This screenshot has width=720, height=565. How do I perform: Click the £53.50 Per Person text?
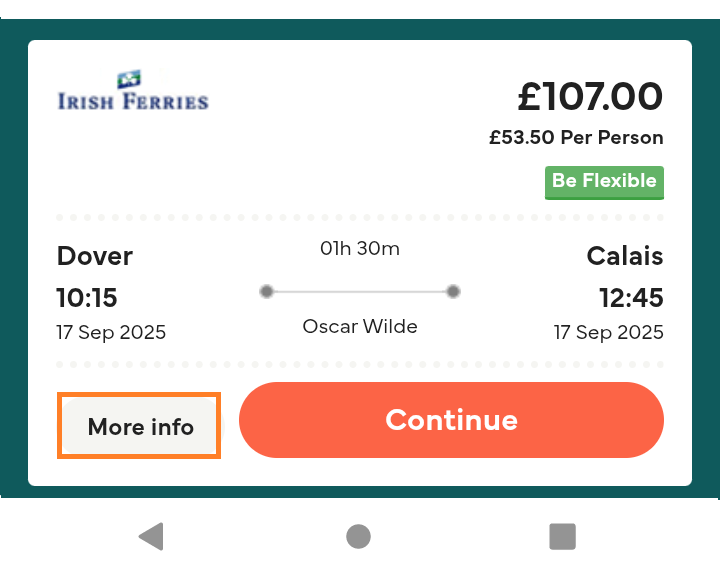point(576,137)
